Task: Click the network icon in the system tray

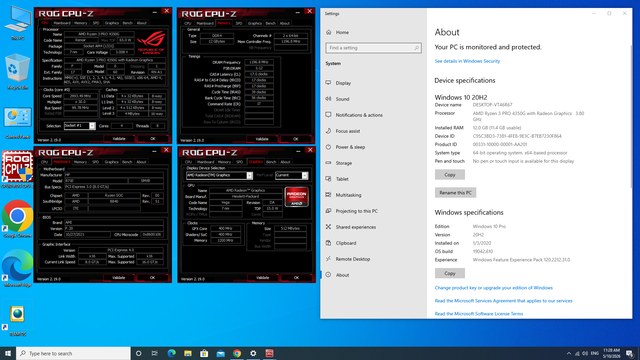Action: pos(577,353)
